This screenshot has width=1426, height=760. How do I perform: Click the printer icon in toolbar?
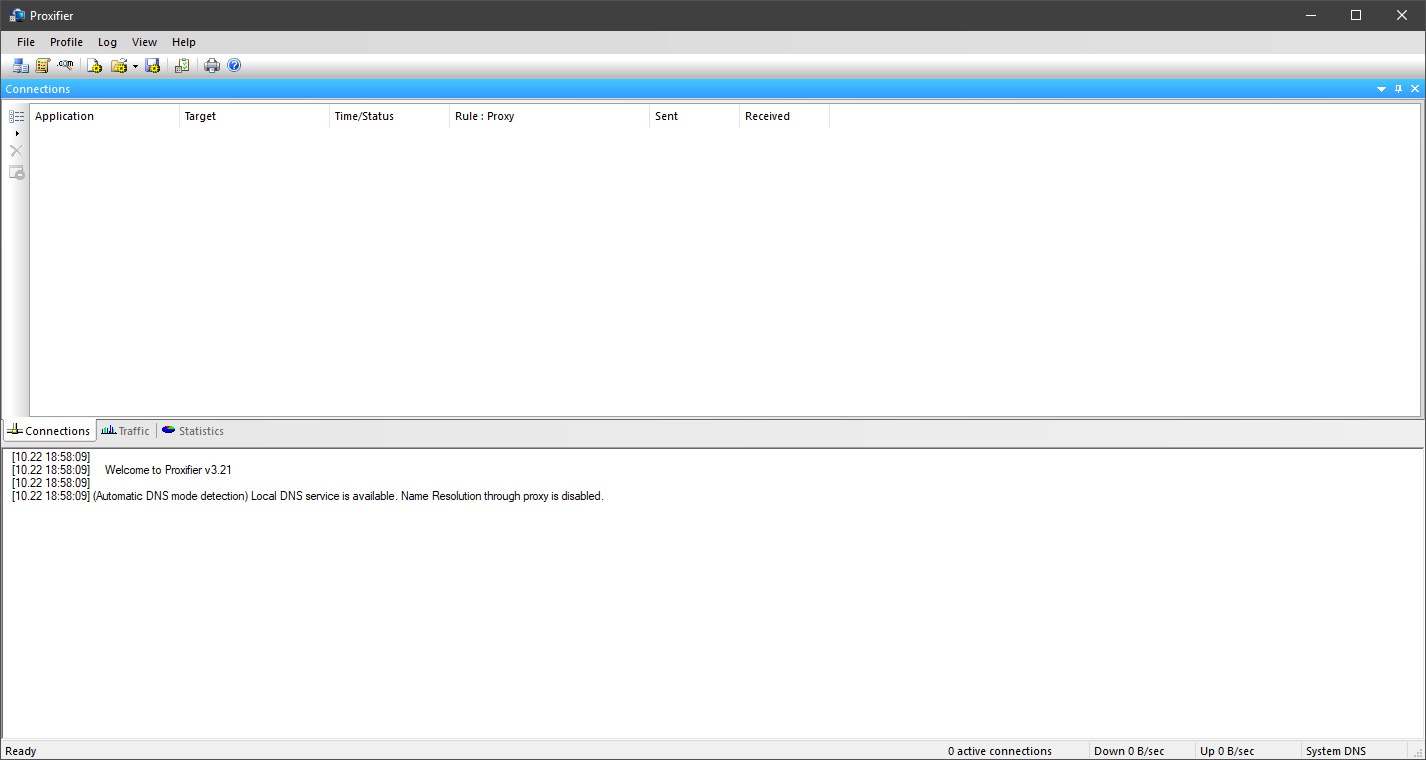pyautogui.click(x=212, y=66)
